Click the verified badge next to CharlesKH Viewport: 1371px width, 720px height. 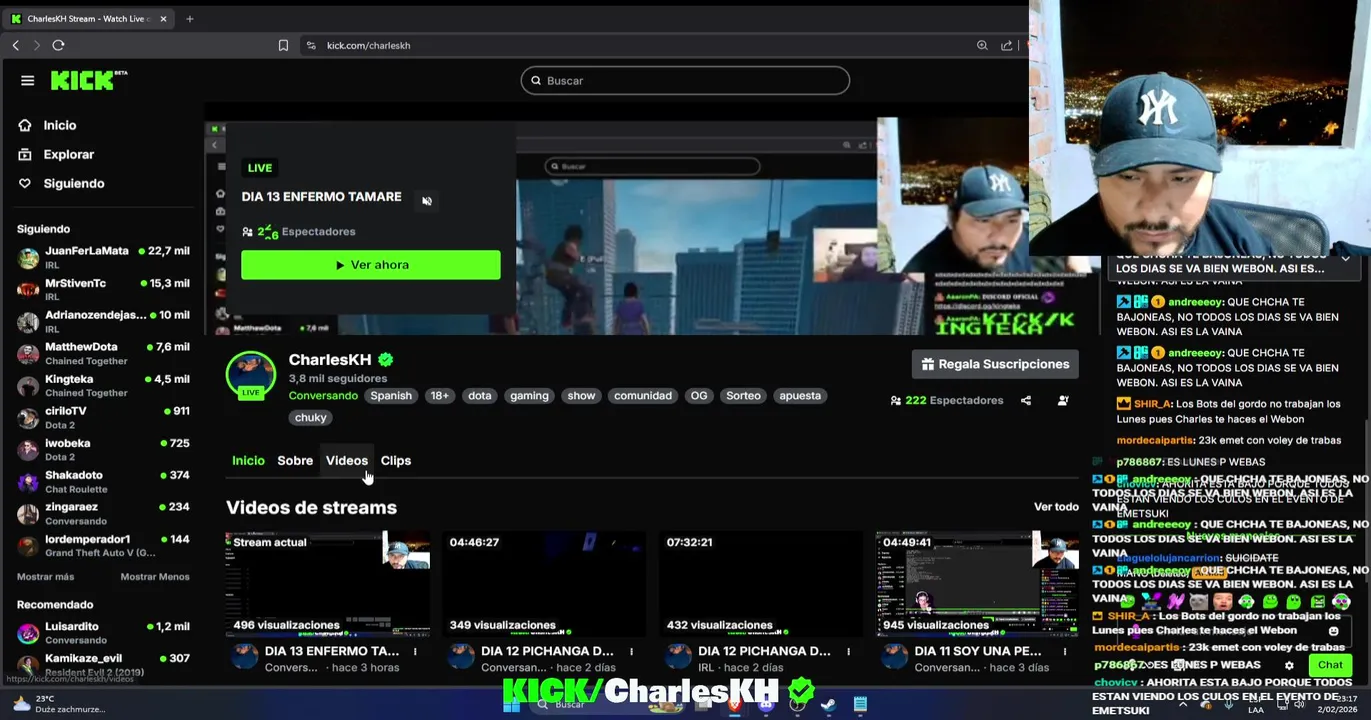pos(385,360)
